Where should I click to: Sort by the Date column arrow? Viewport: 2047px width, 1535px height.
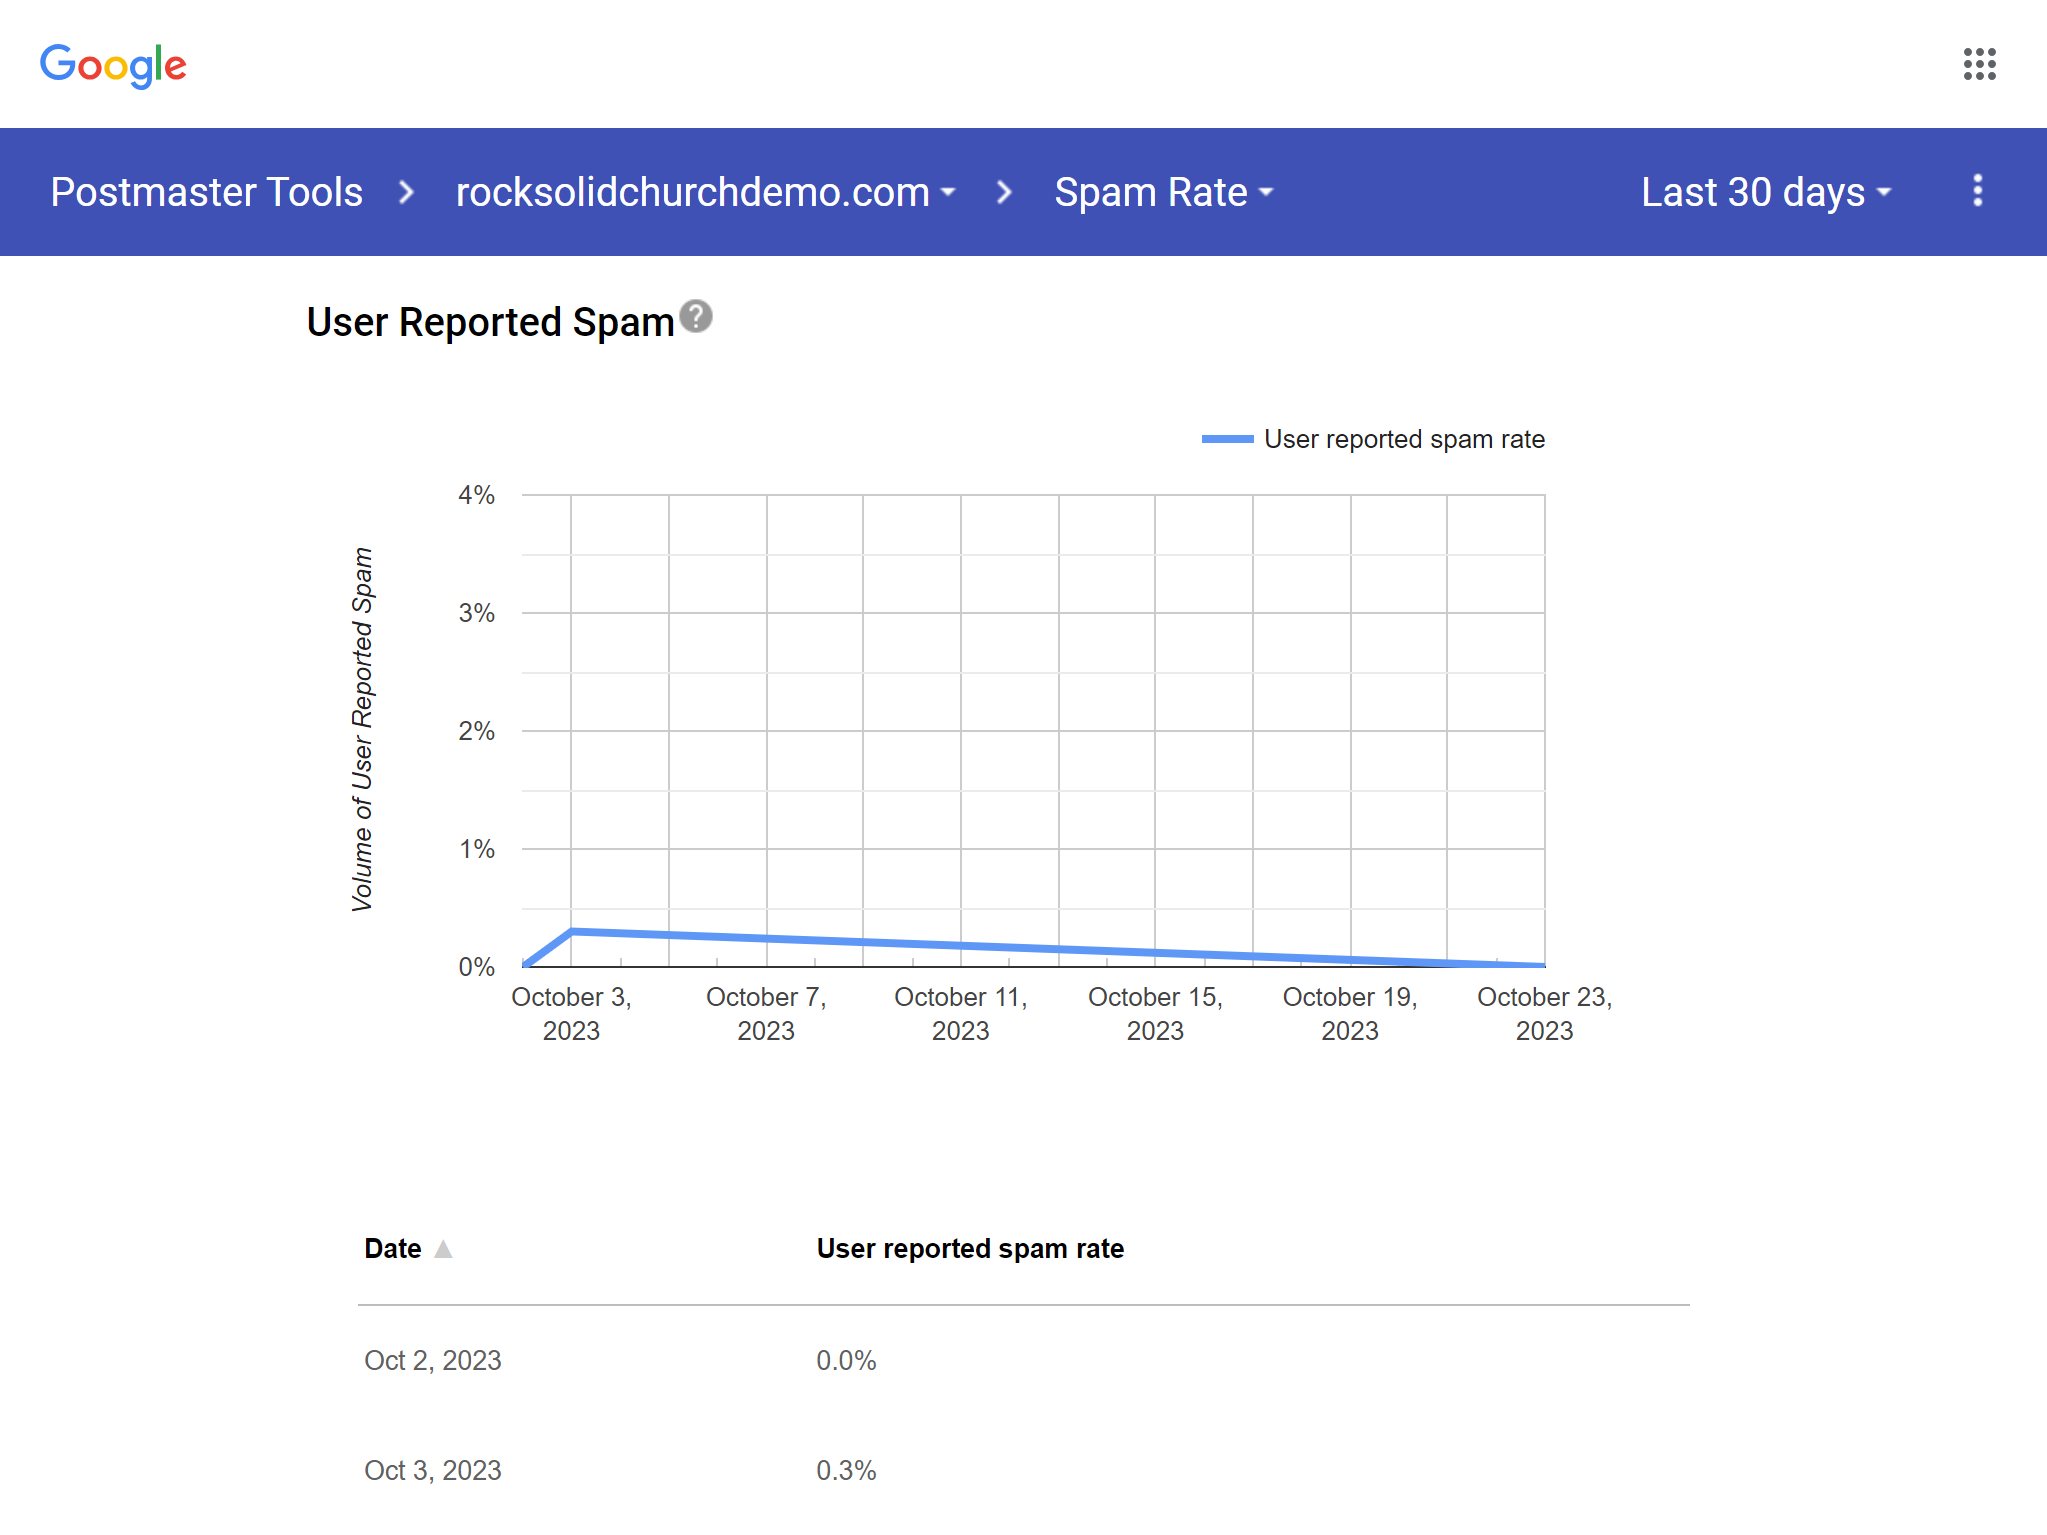point(443,1249)
